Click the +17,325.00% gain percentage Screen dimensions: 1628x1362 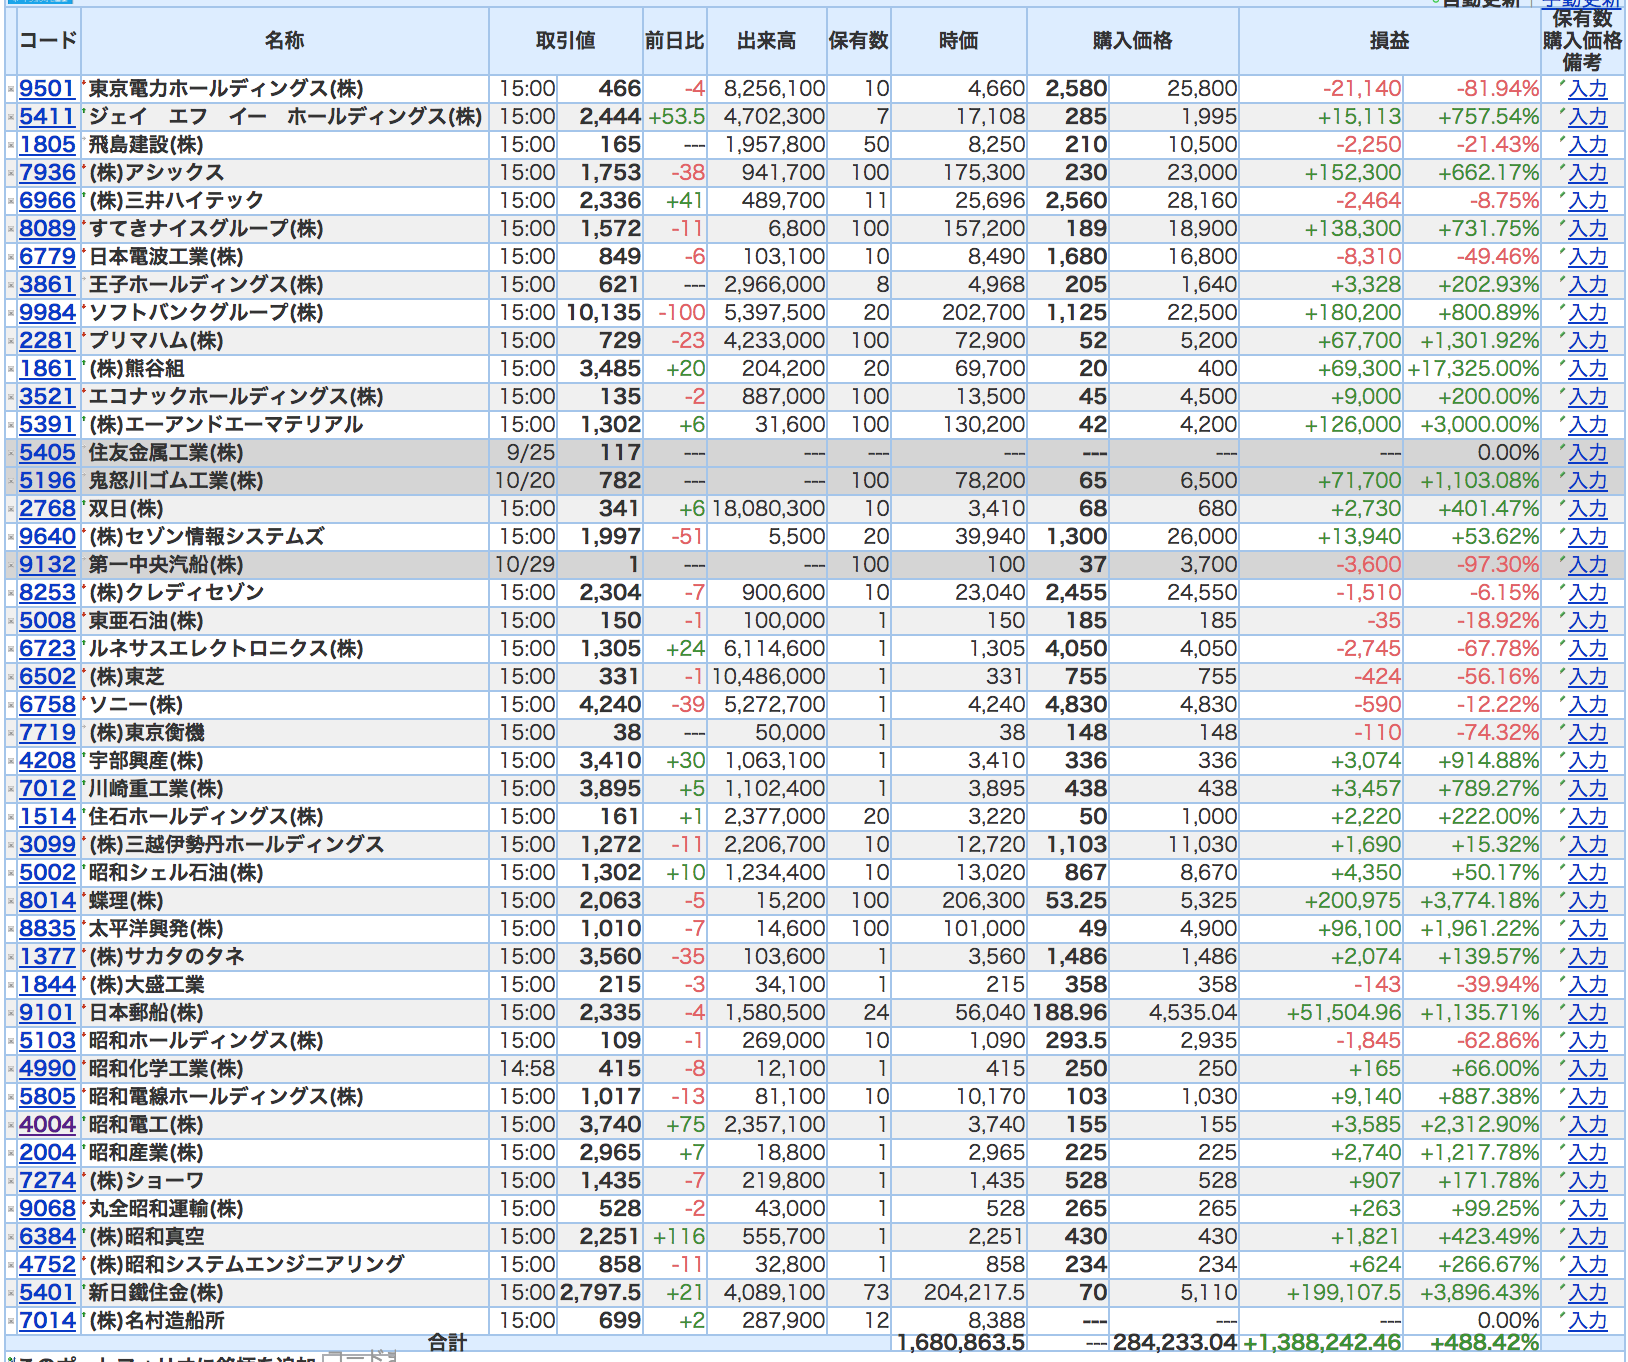(x=1473, y=369)
